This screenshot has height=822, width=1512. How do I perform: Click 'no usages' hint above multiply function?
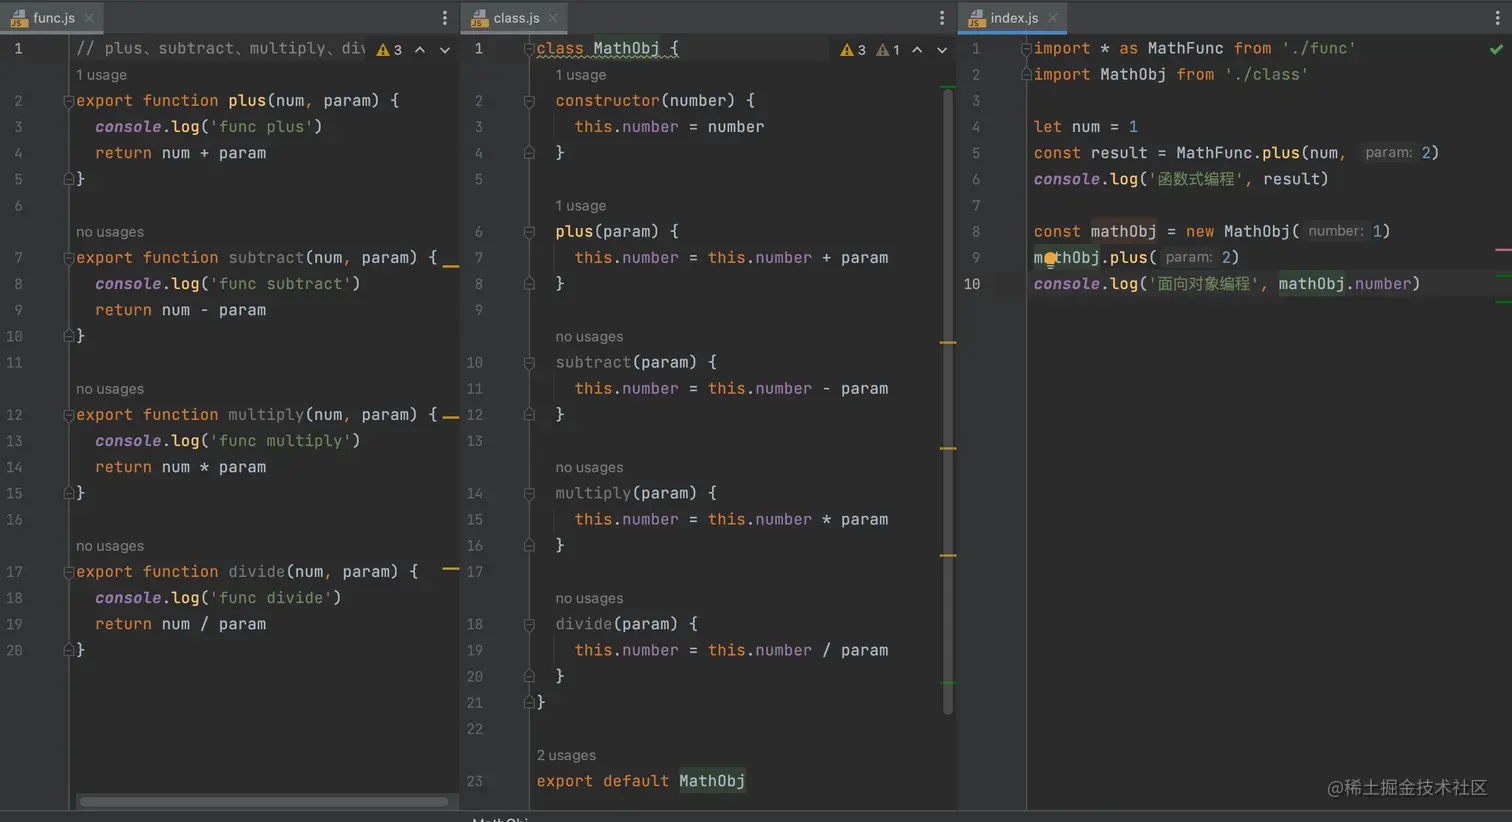tap(110, 389)
